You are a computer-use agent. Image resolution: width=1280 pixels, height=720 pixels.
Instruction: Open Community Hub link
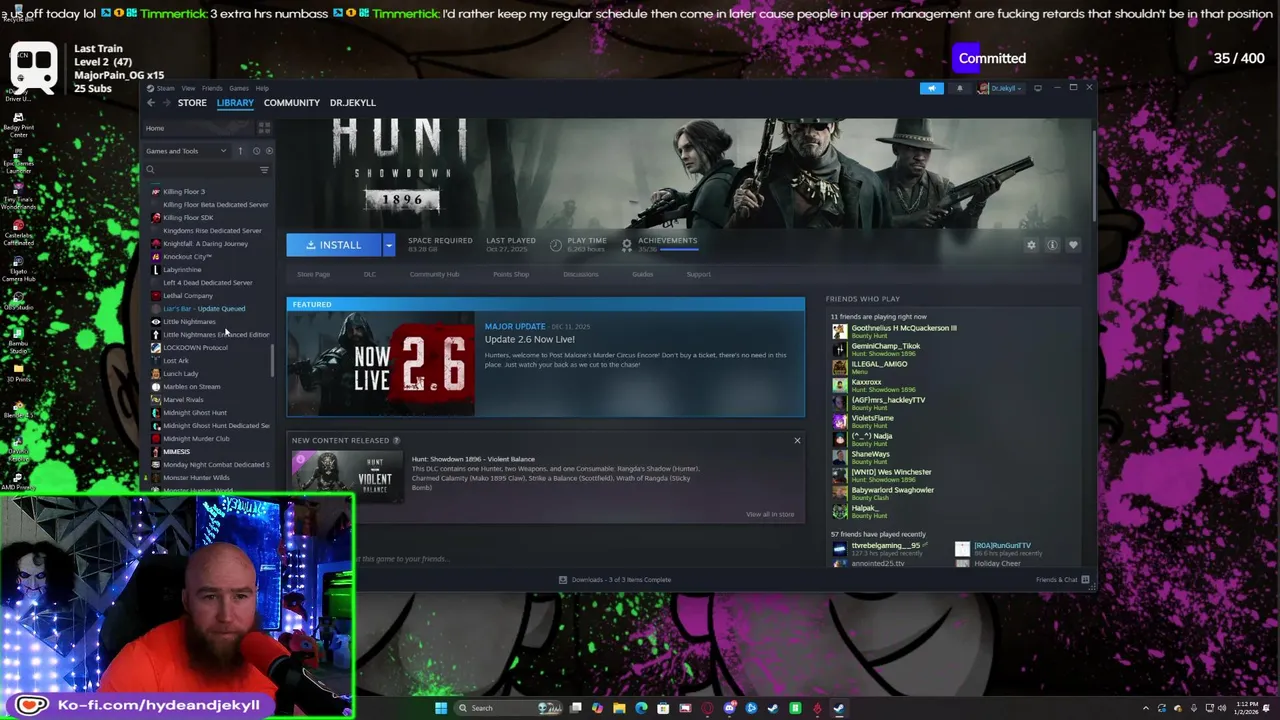tap(434, 274)
